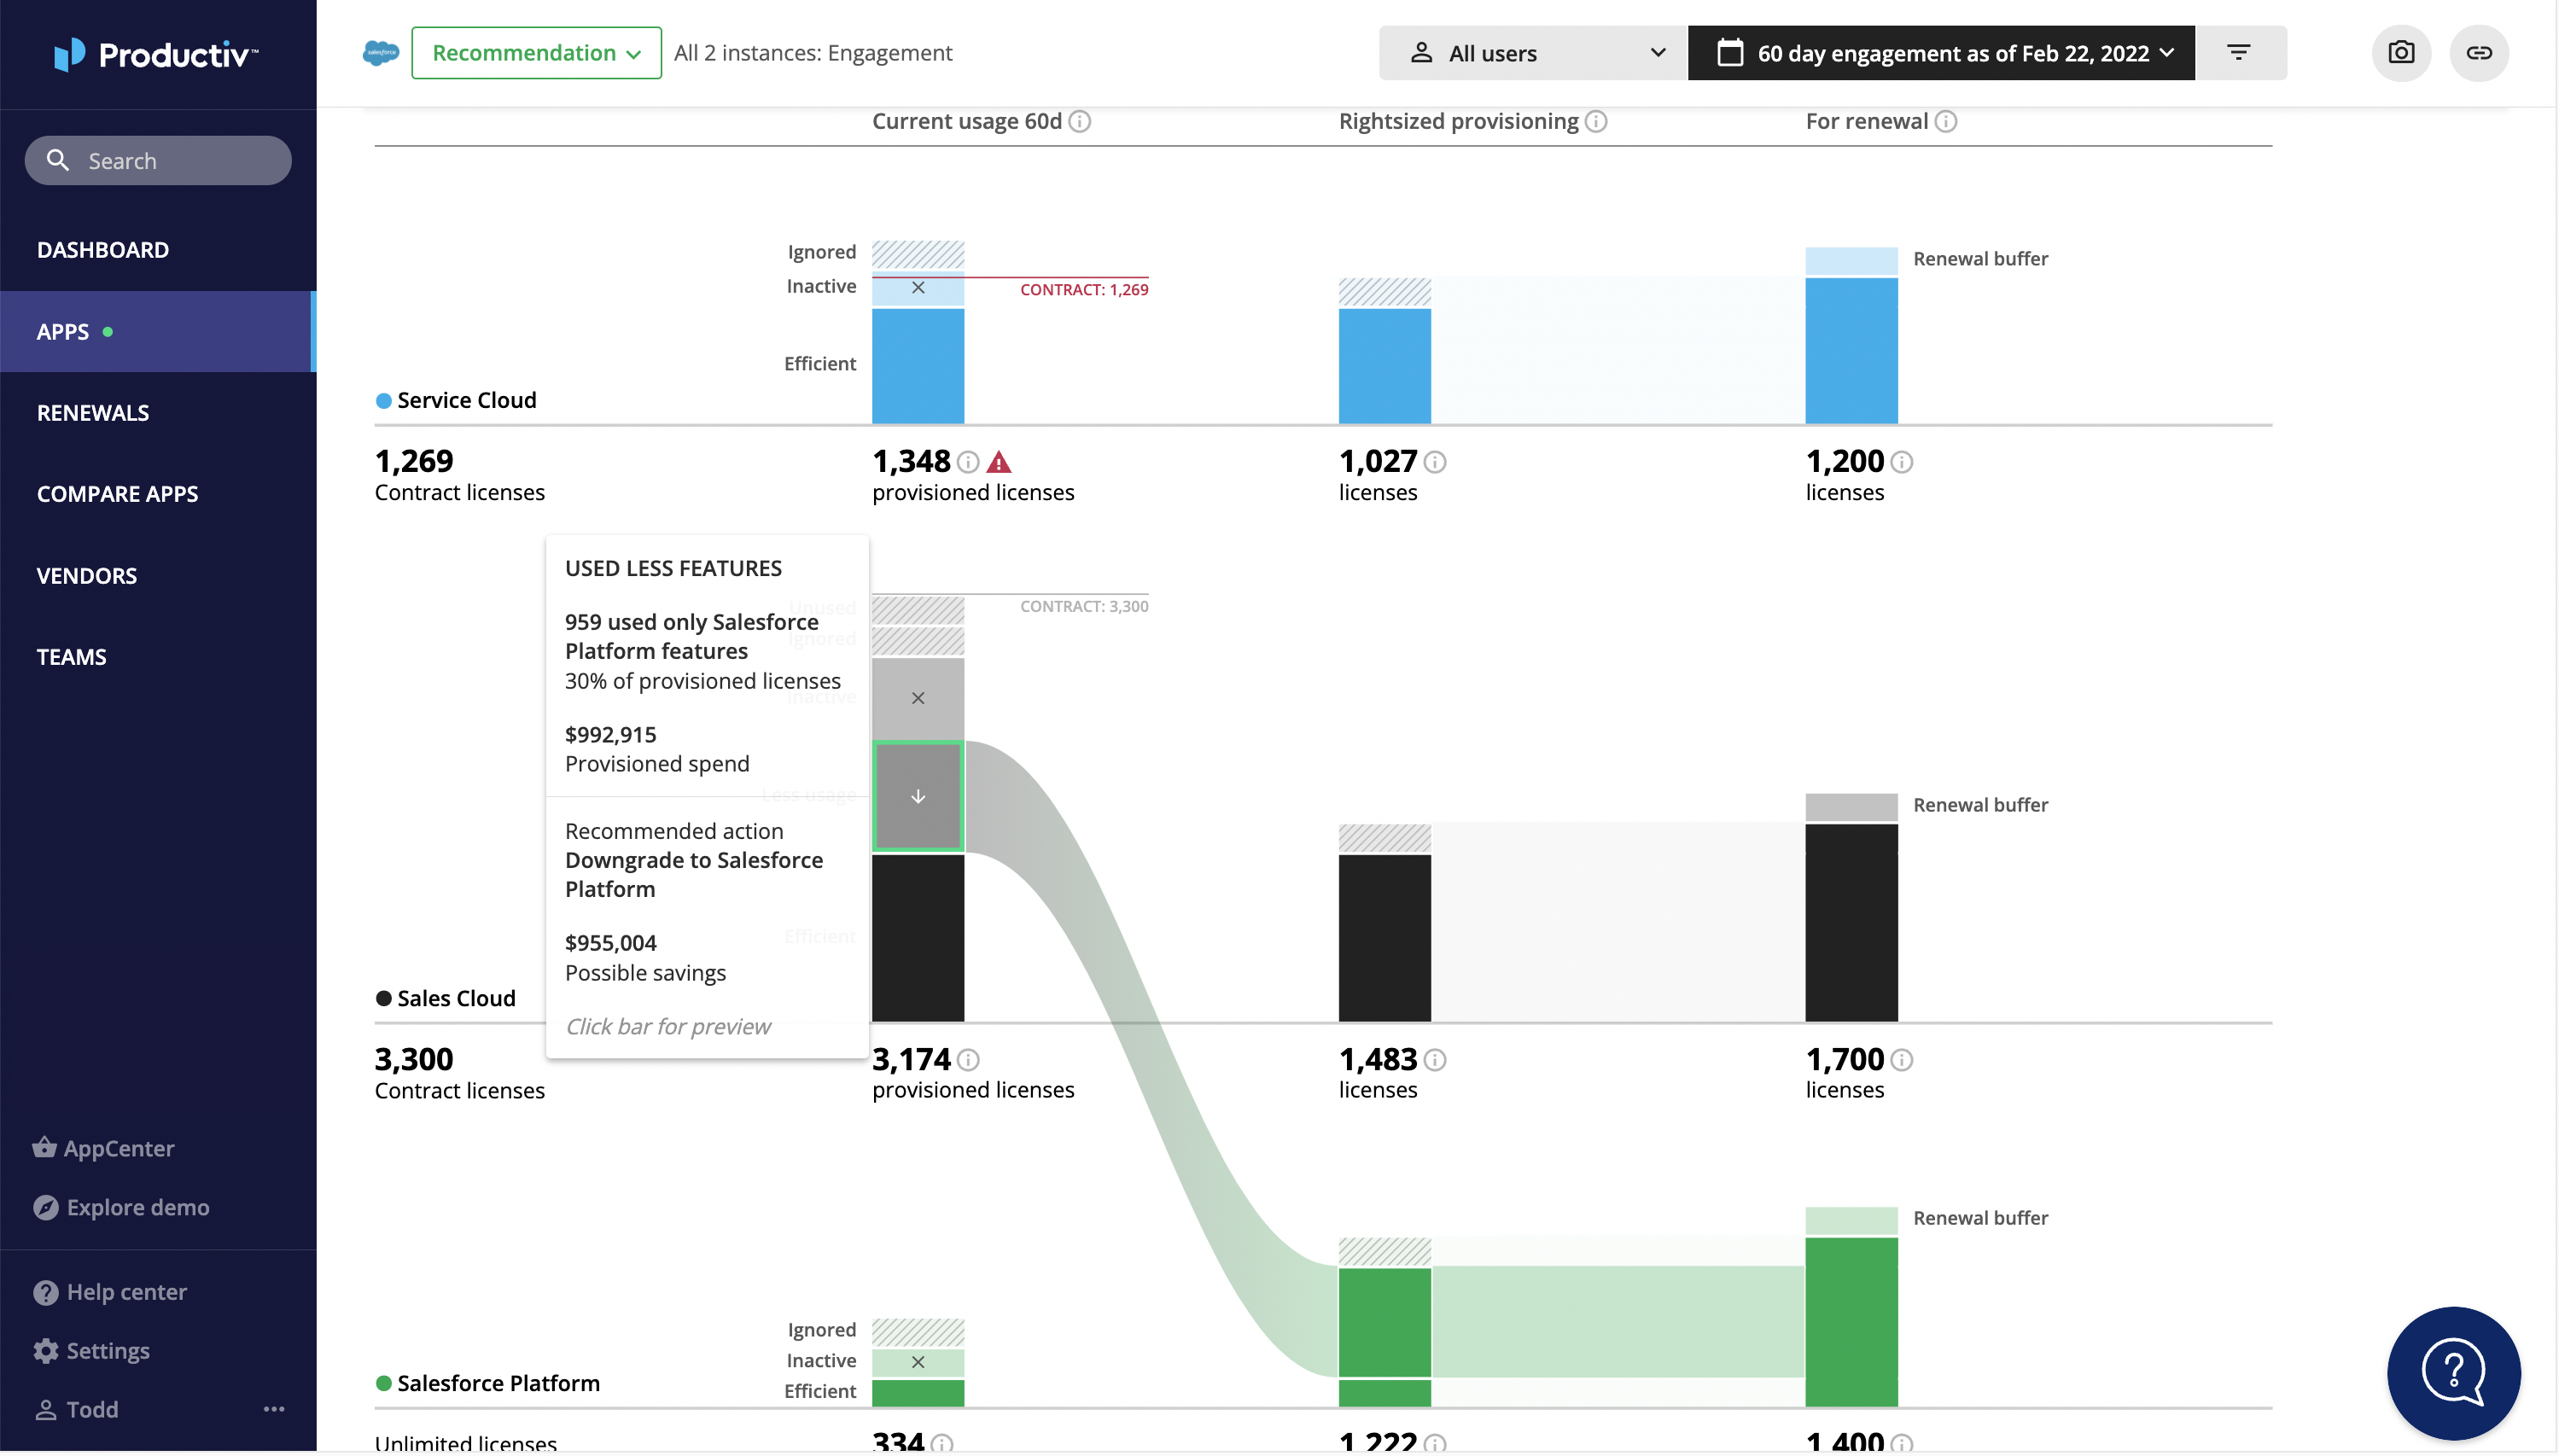Click the camera screenshot icon

tap(2400, 53)
